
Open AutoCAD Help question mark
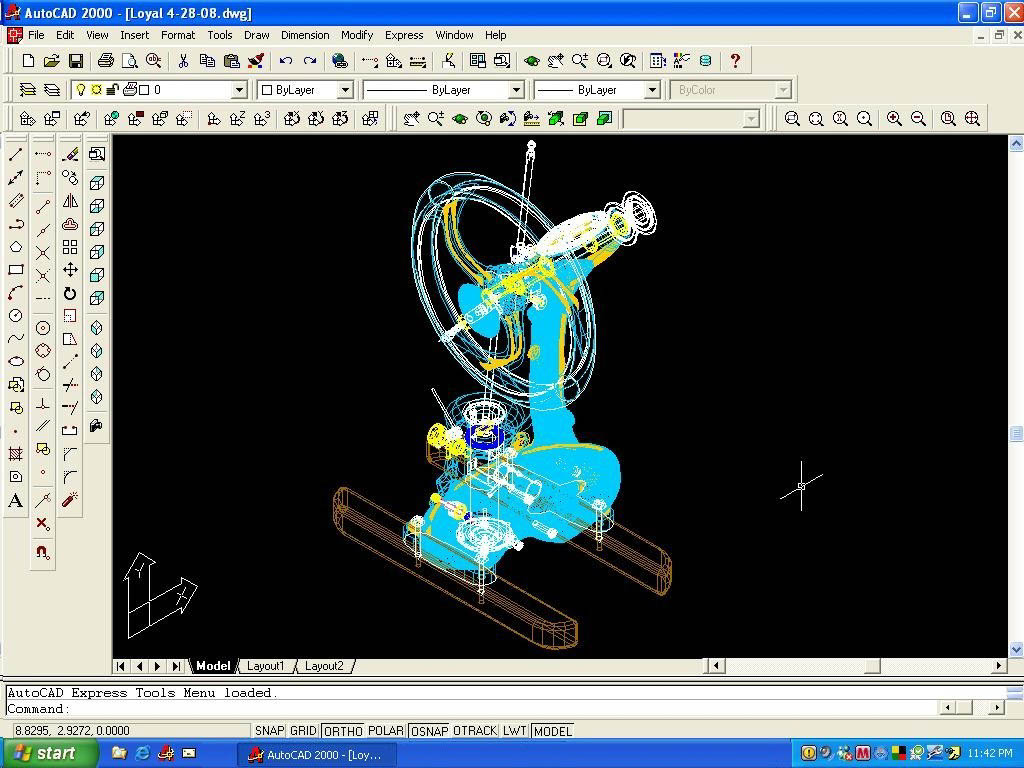click(735, 61)
